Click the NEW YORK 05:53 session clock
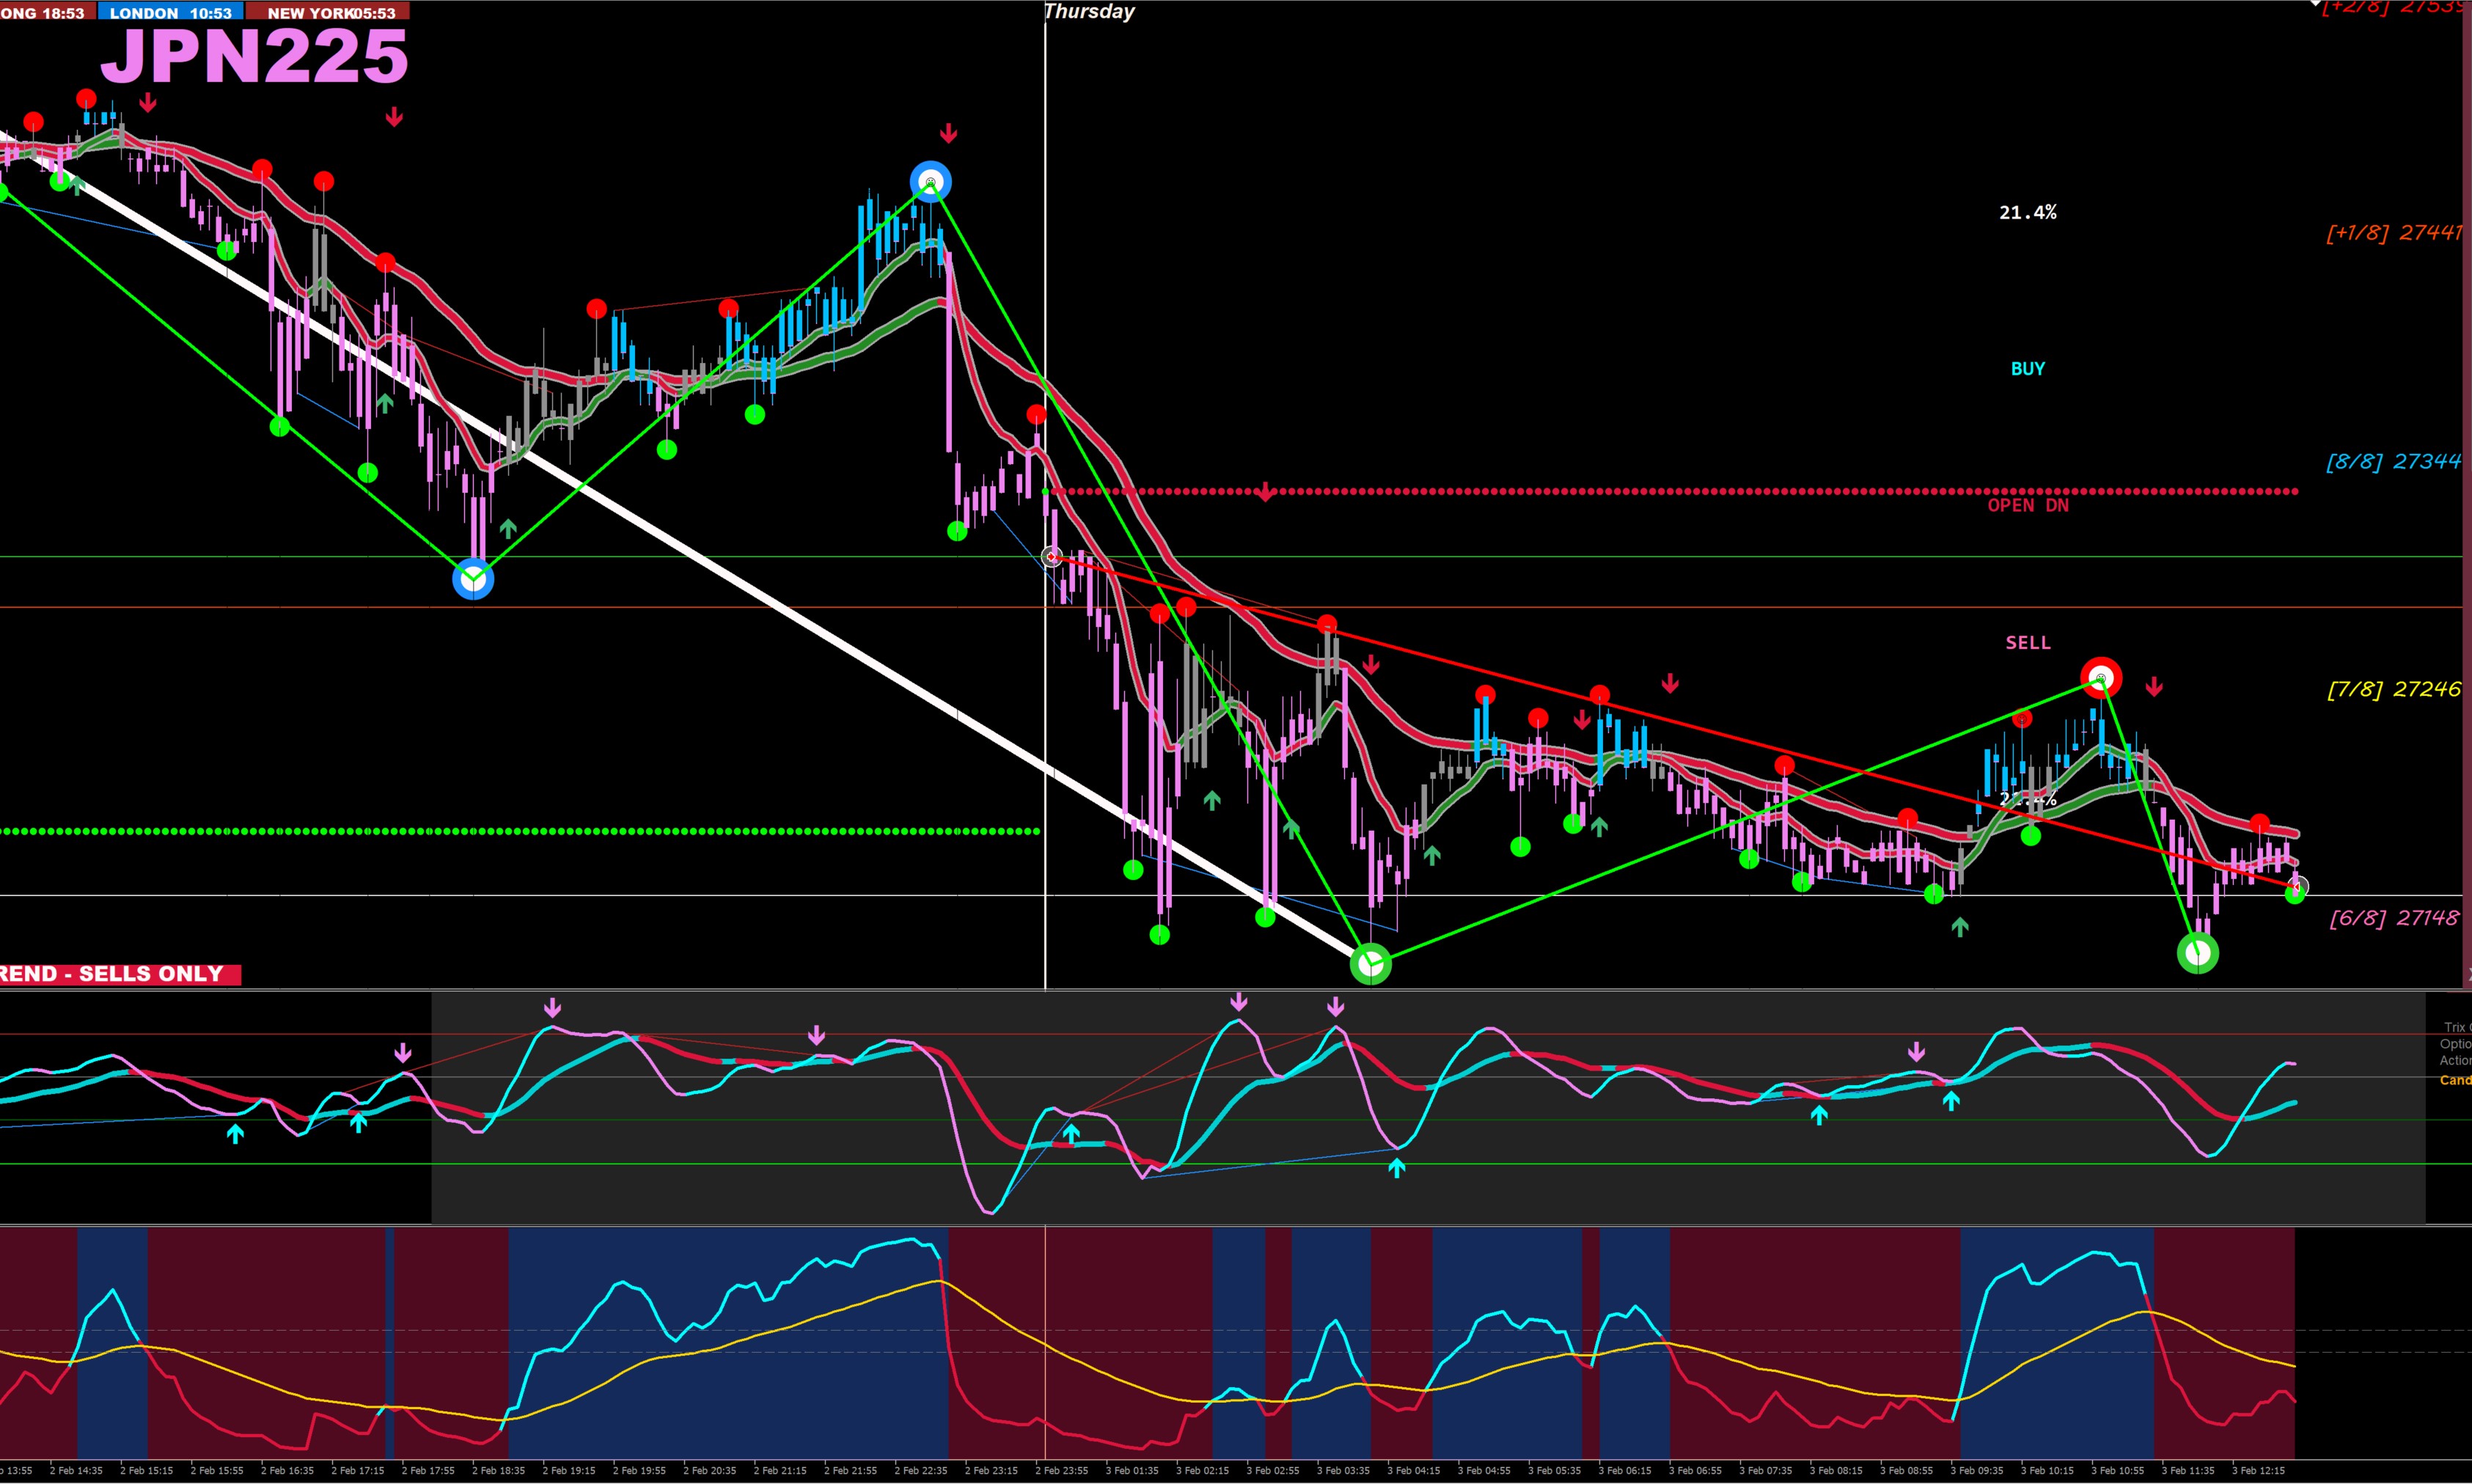The width and height of the screenshot is (2472, 1484). [x=330, y=13]
